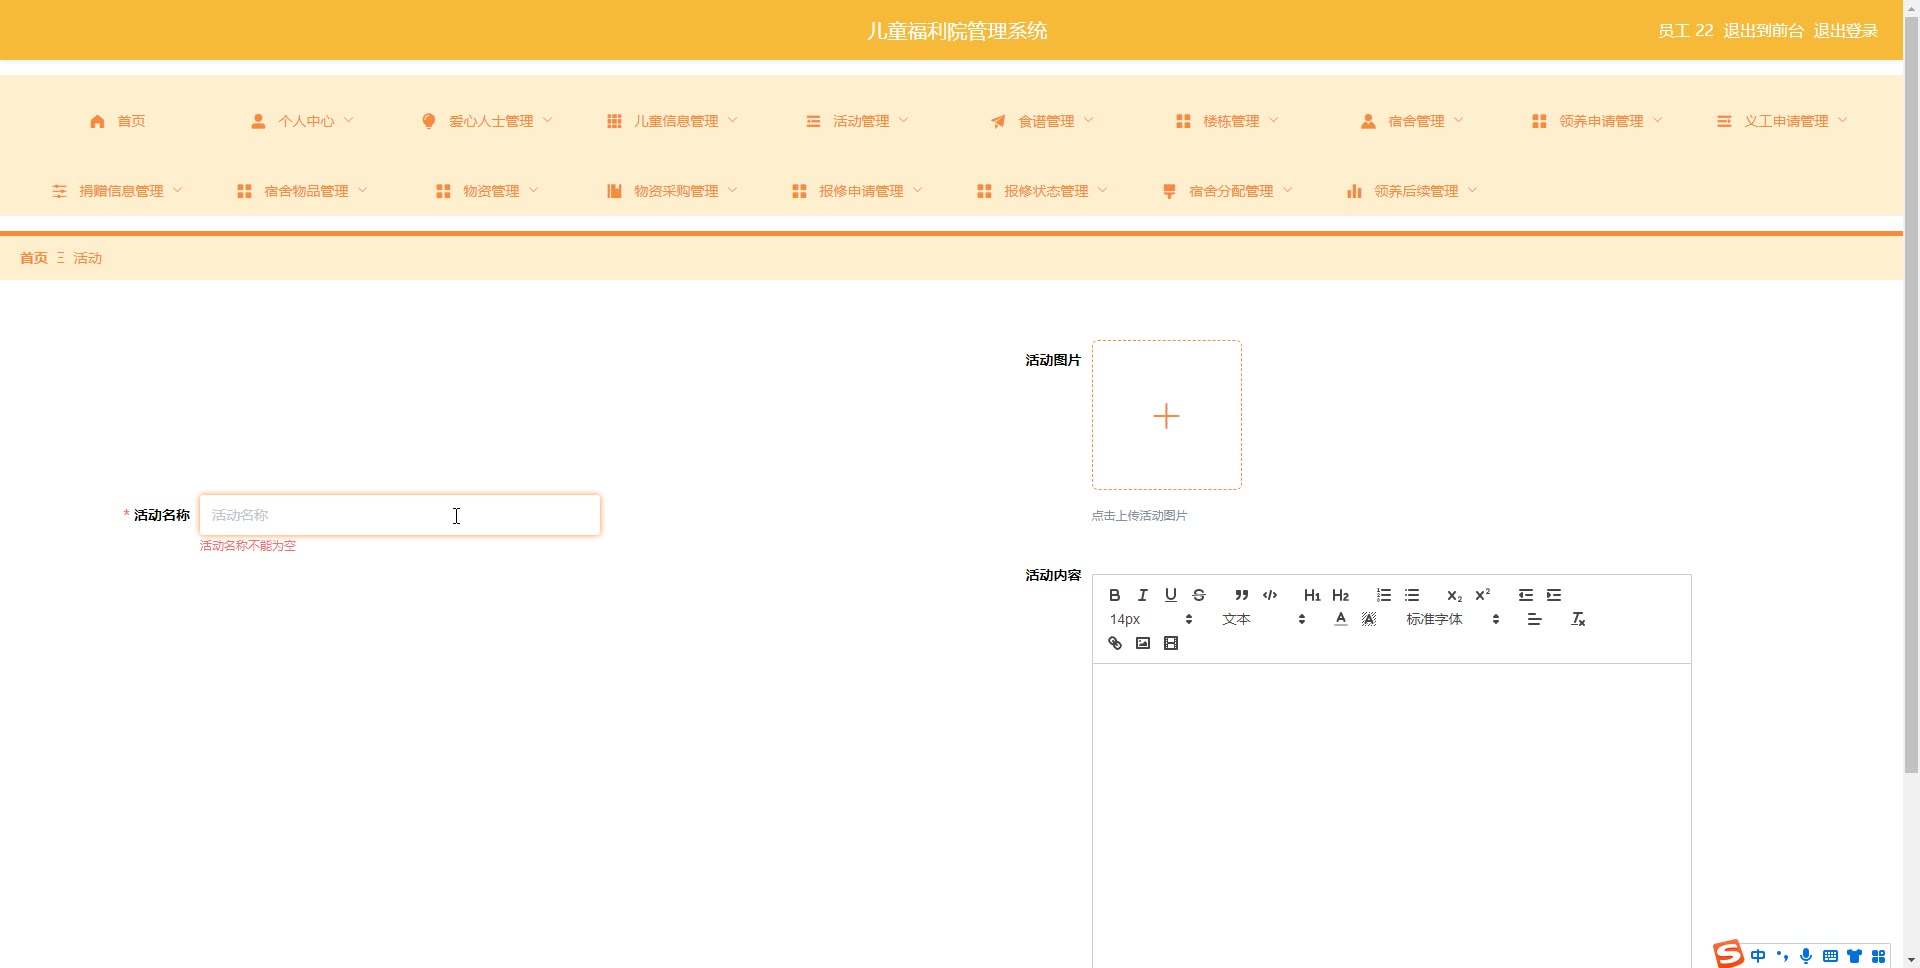Click inside the 活动内容 editor area

1392,815
